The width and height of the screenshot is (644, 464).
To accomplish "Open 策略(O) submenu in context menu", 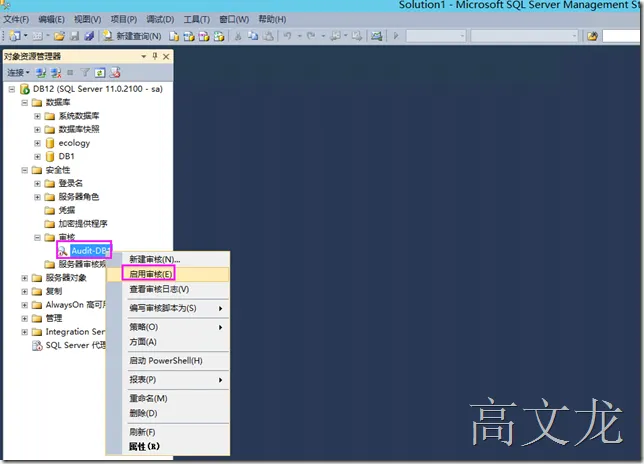I will [x=168, y=327].
